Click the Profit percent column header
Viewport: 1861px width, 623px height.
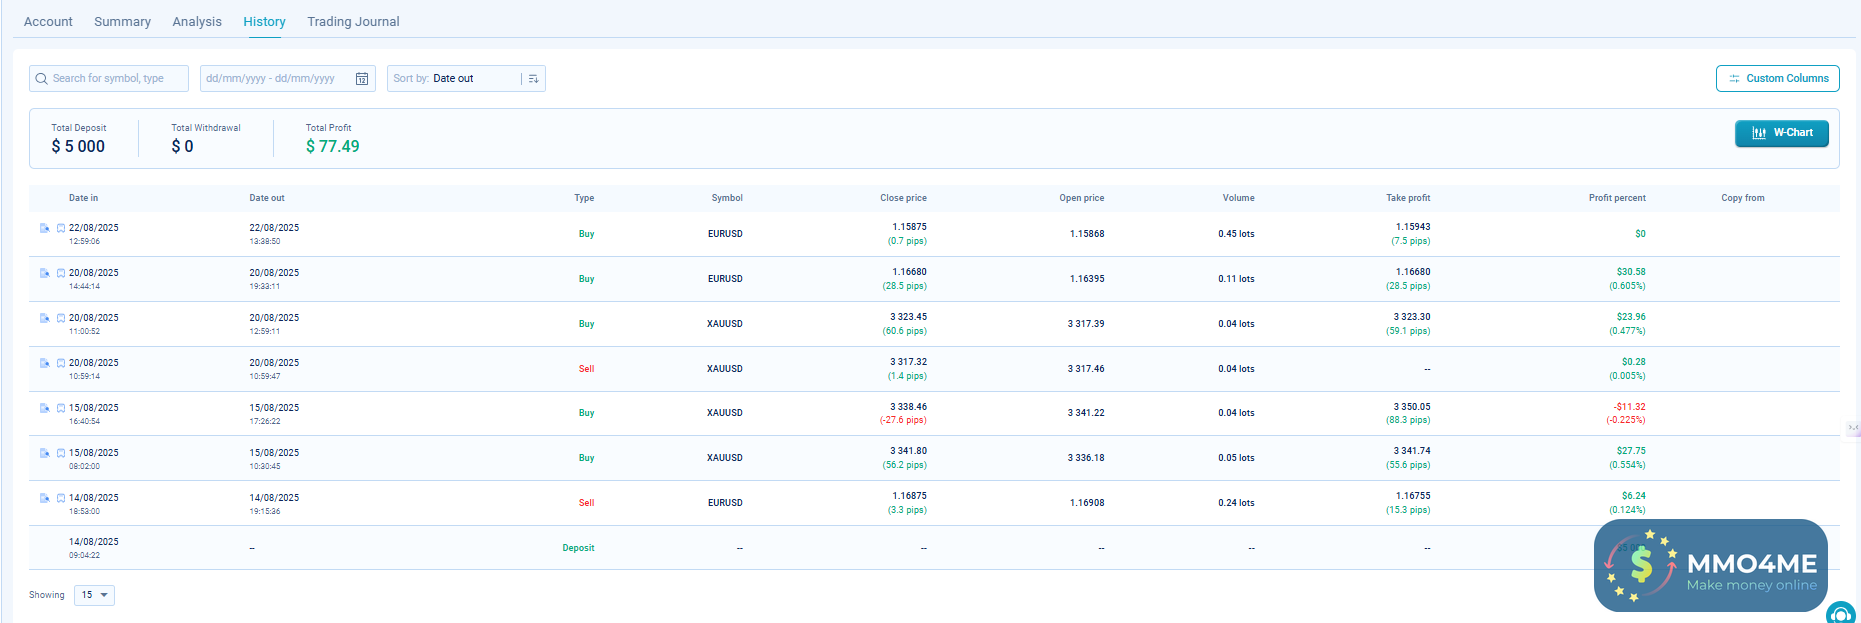[1616, 198]
